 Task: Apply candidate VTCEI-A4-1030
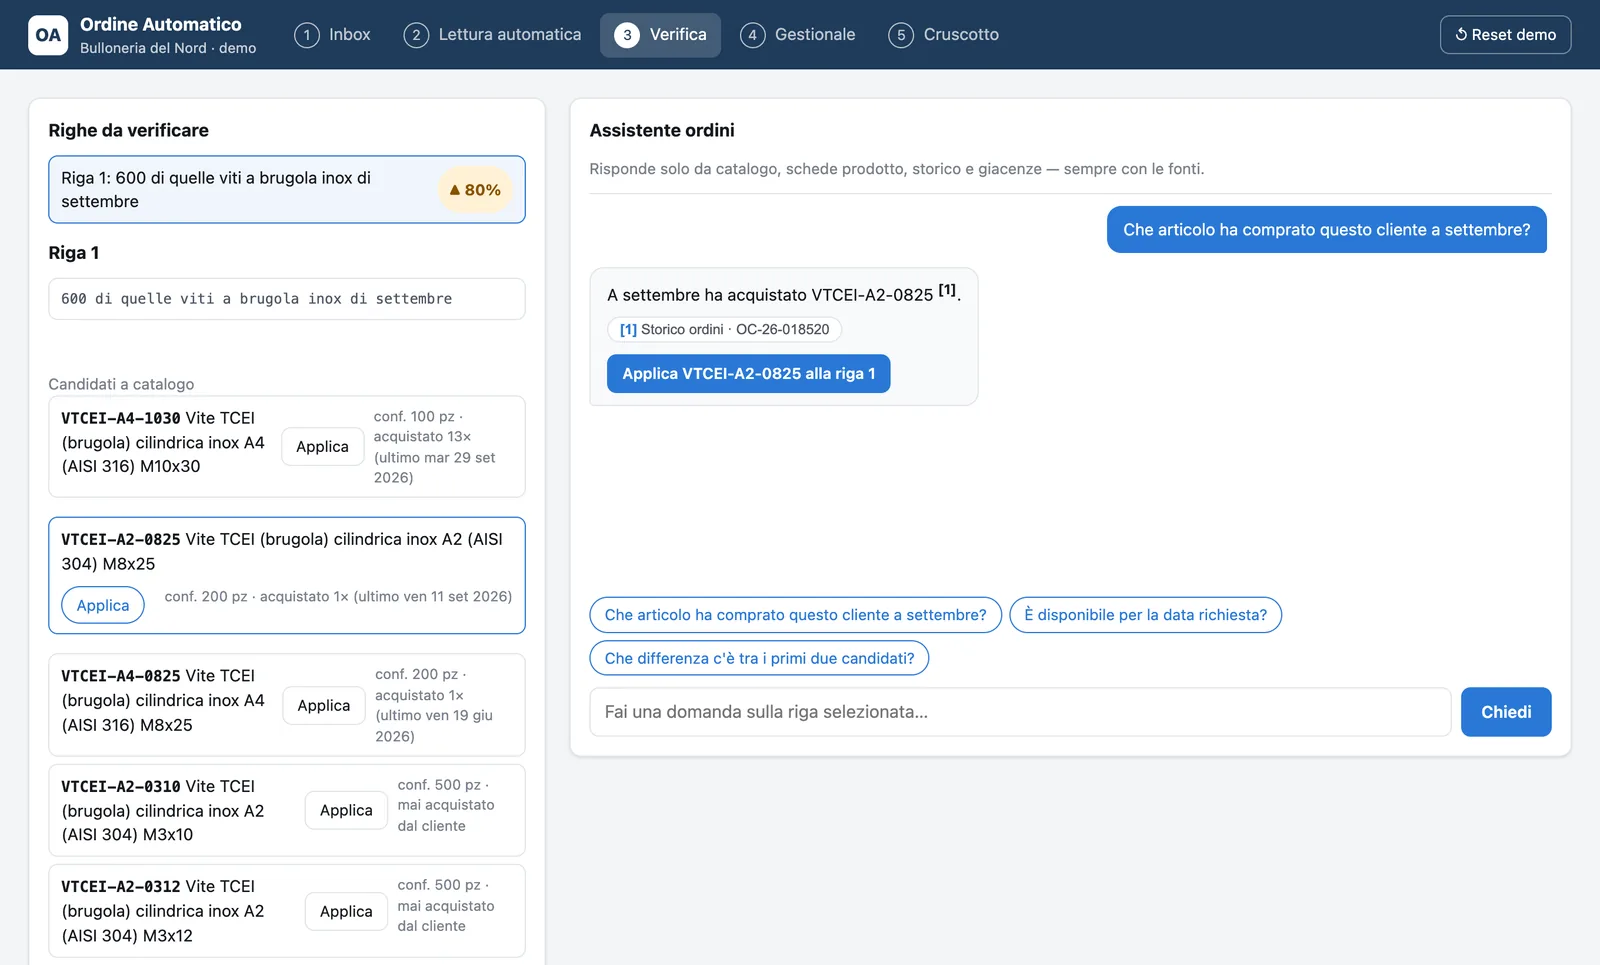322,447
